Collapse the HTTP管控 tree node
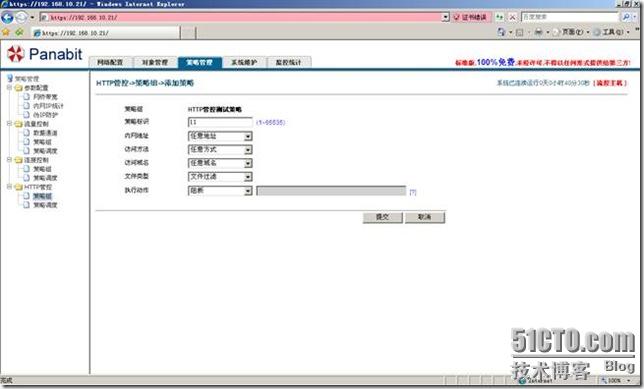This screenshot has height=389, width=644. pos(9,187)
